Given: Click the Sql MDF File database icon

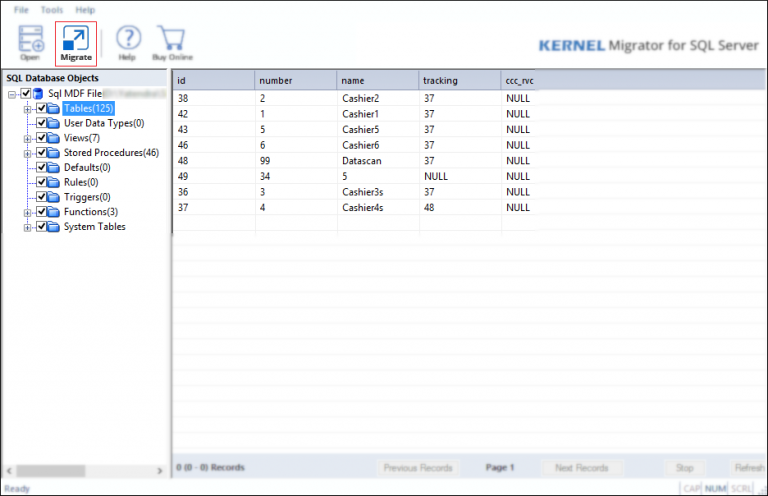Looking at the screenshot, I should coord(39,94).
